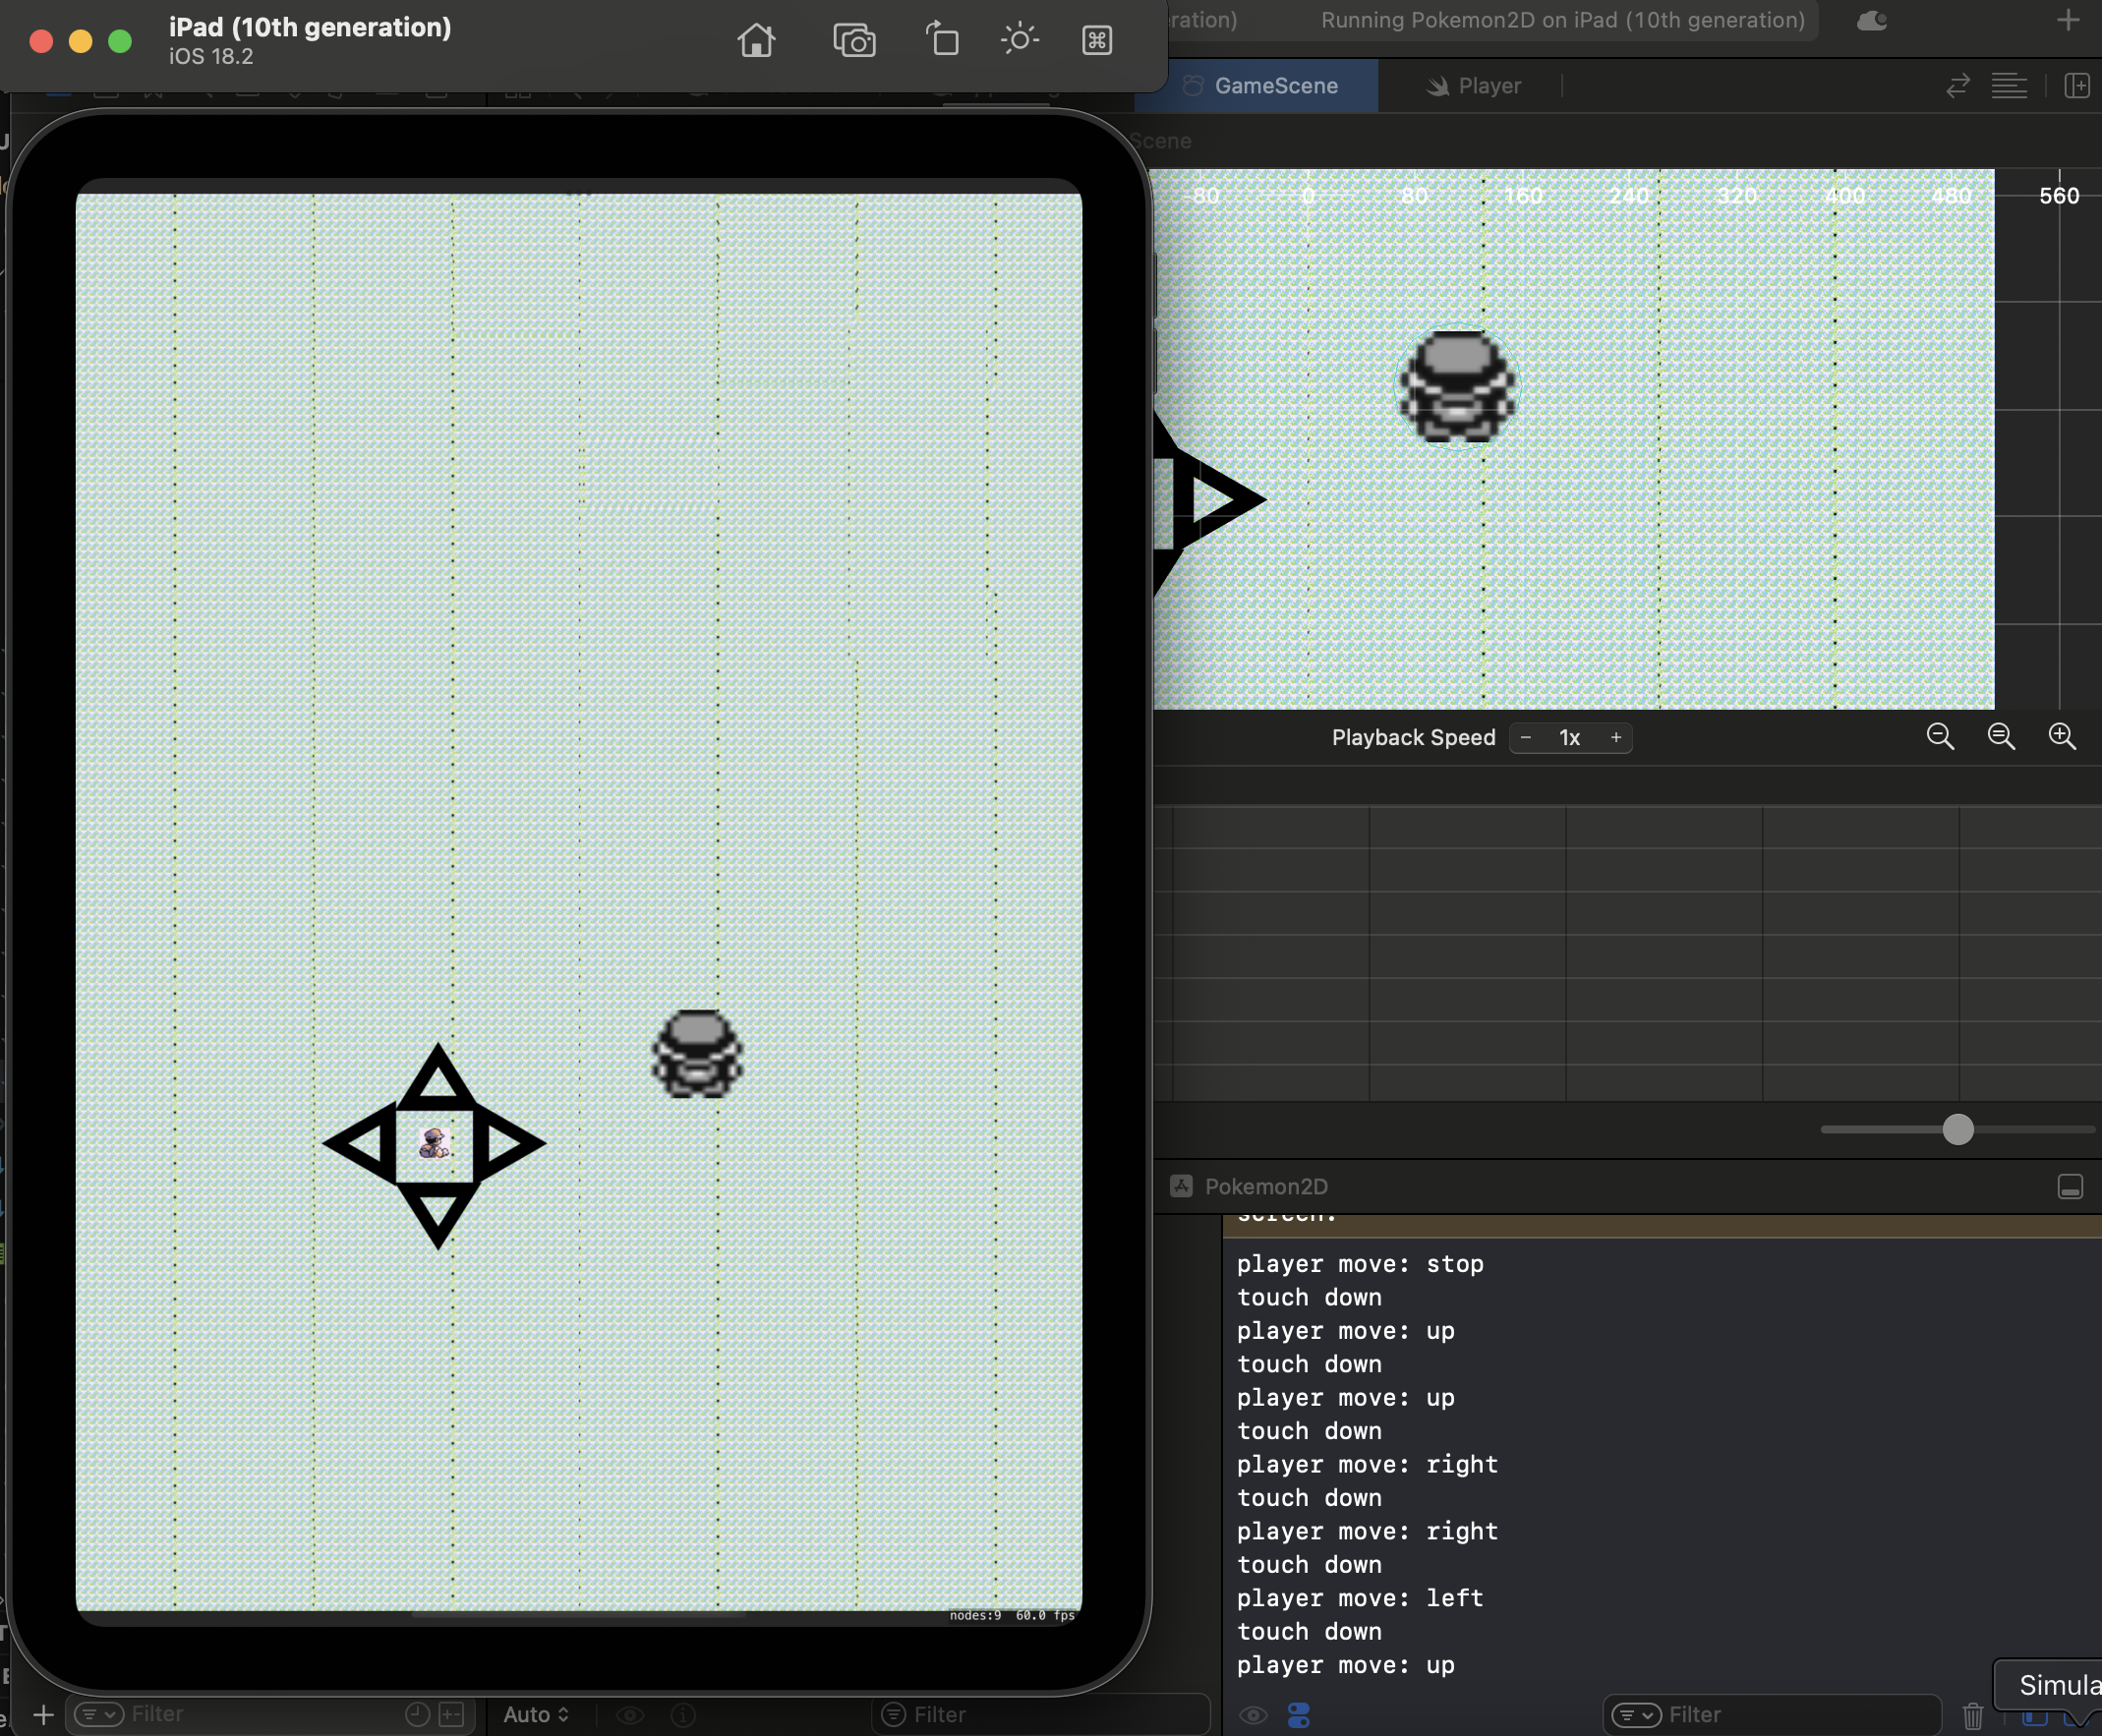Open the Auto variables view dropdown
The width and height of the screenshot is (2102, 1736).
(536, 1715)
